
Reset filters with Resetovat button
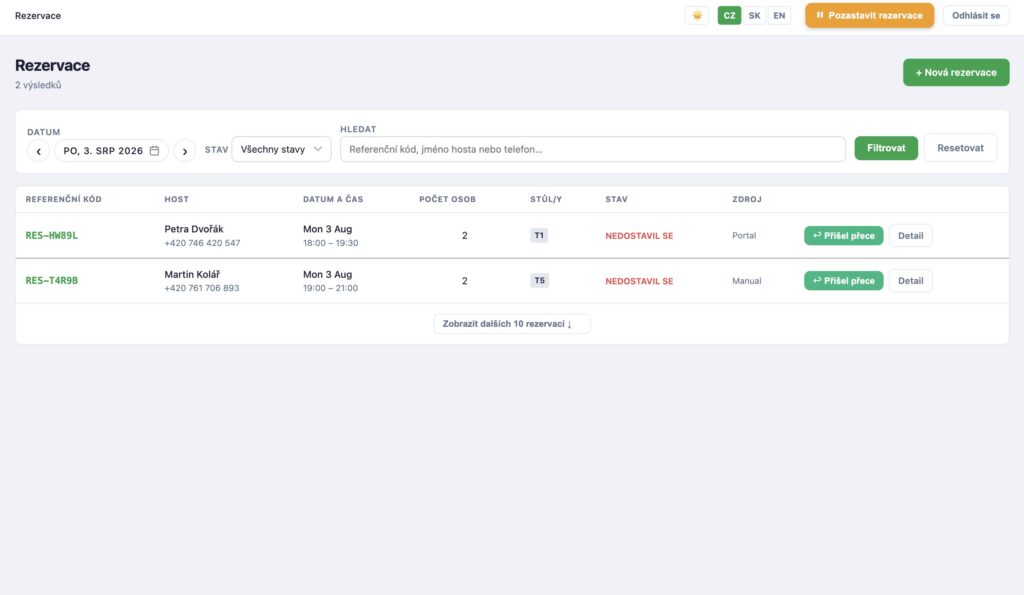960,148
